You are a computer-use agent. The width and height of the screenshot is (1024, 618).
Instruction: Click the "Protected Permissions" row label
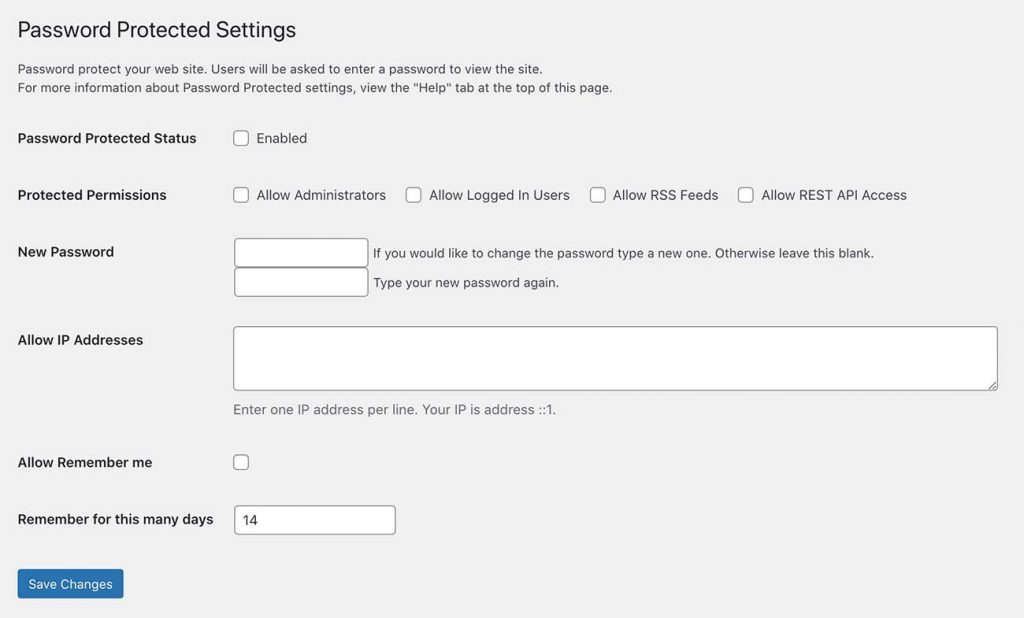point(92,195)
